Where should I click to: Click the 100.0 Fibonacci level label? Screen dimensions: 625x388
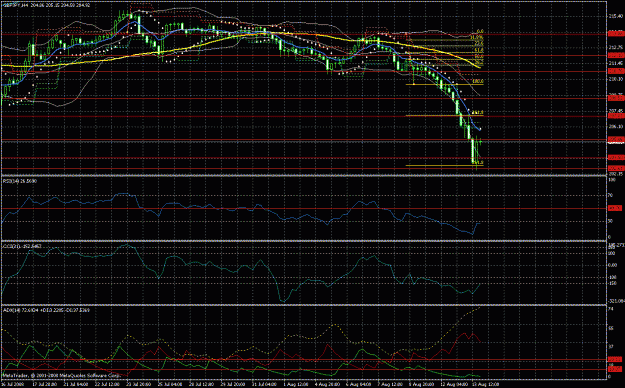tap(478, 81)
